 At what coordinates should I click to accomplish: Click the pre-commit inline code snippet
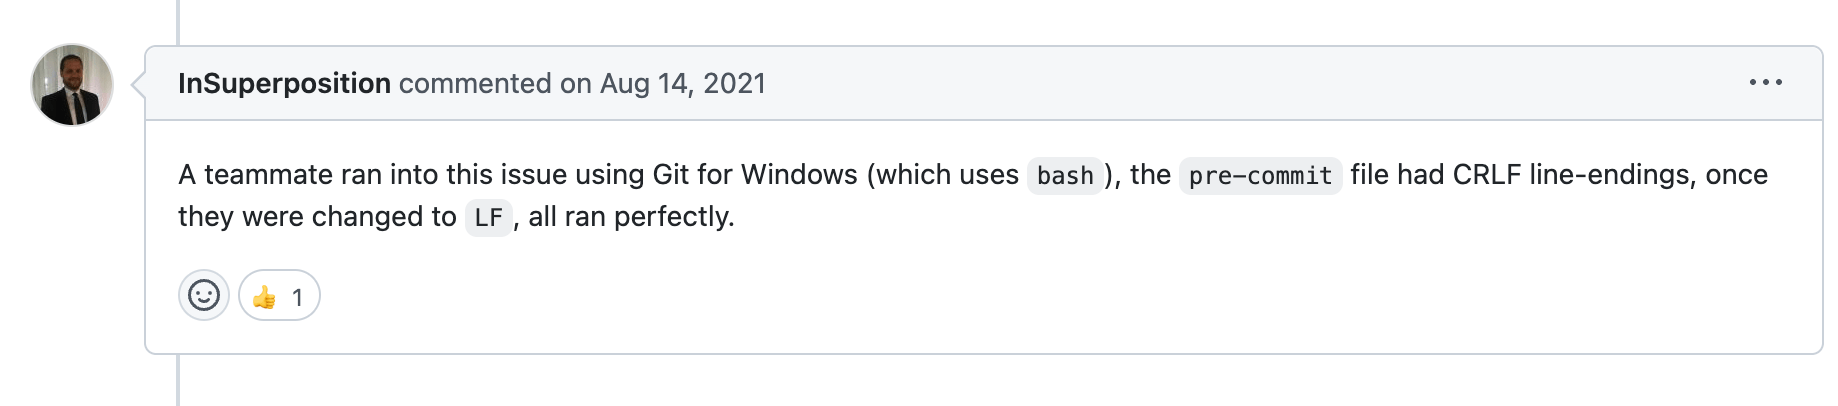[1260, 176]
